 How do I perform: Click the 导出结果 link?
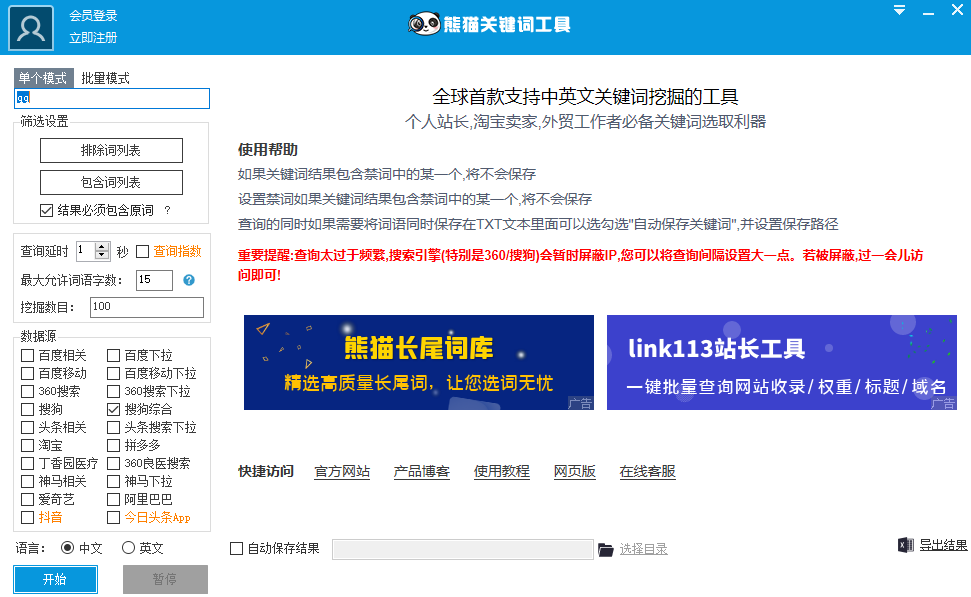tap(943, 545)
